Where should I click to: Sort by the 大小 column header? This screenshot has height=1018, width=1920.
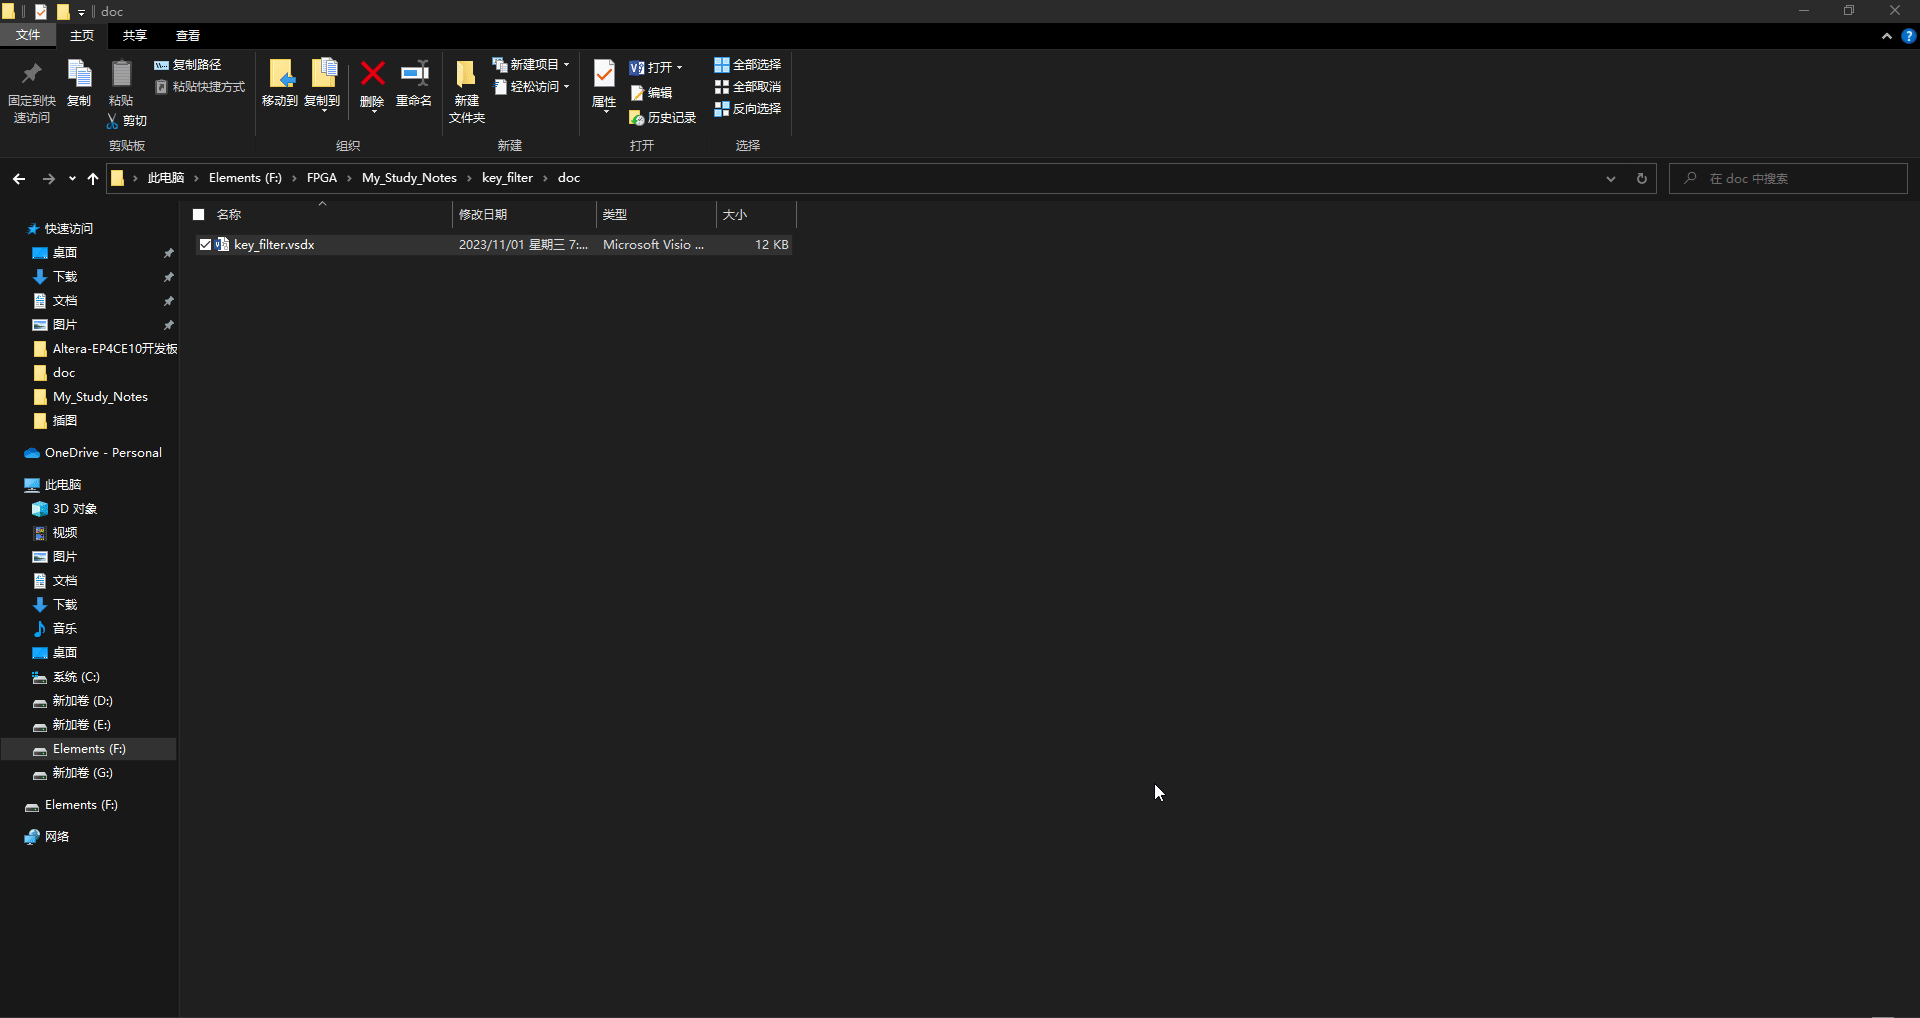[735, 215]
